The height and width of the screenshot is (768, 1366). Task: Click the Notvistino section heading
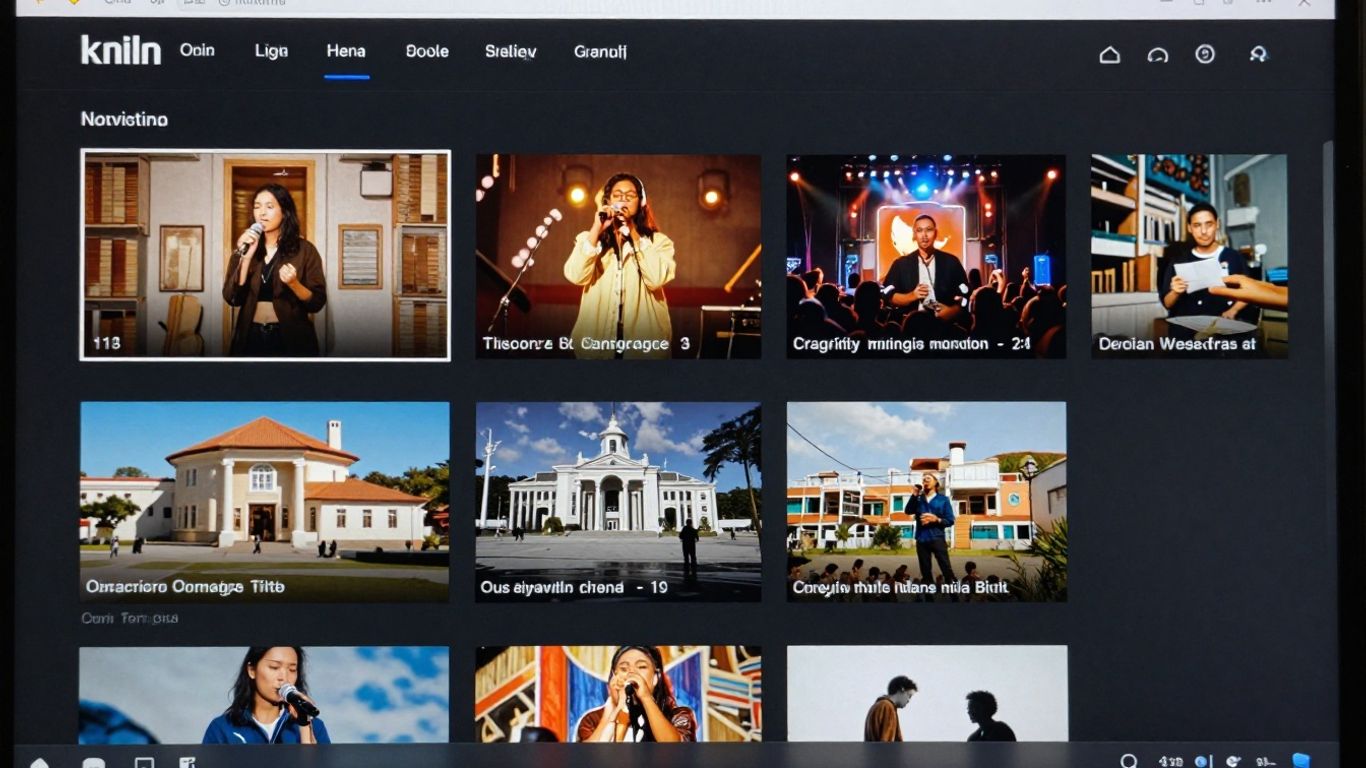pyautogui.click(x=124, y=119)
